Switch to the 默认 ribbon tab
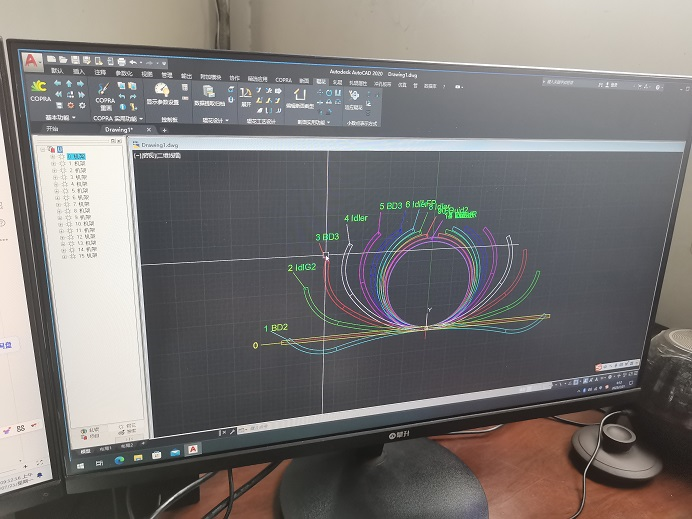 (57, 71)
